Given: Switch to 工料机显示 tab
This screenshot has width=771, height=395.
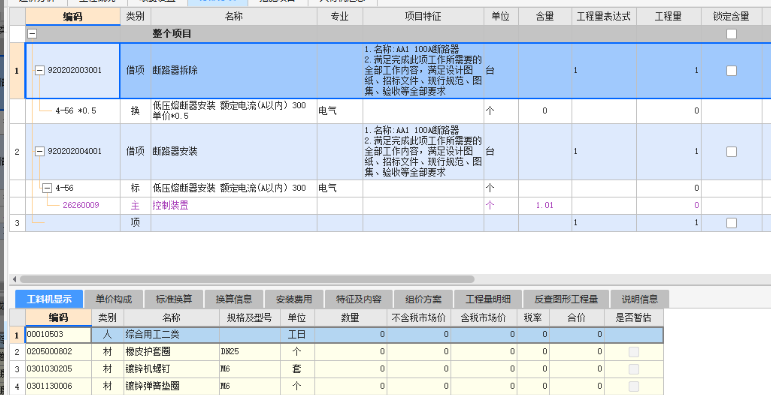Looking at the screenshot, I should (49, 299).
